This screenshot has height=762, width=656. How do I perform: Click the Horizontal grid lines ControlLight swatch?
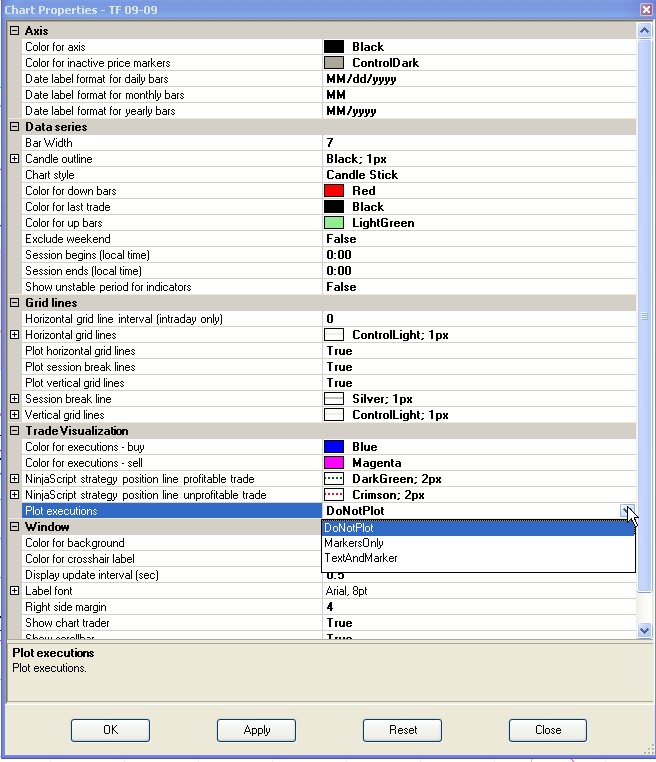coord(334,335)
